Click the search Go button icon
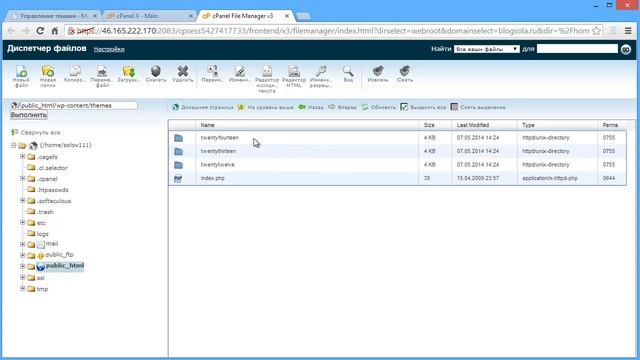This screenshot has width=640, height=360. tap(626, 49)
